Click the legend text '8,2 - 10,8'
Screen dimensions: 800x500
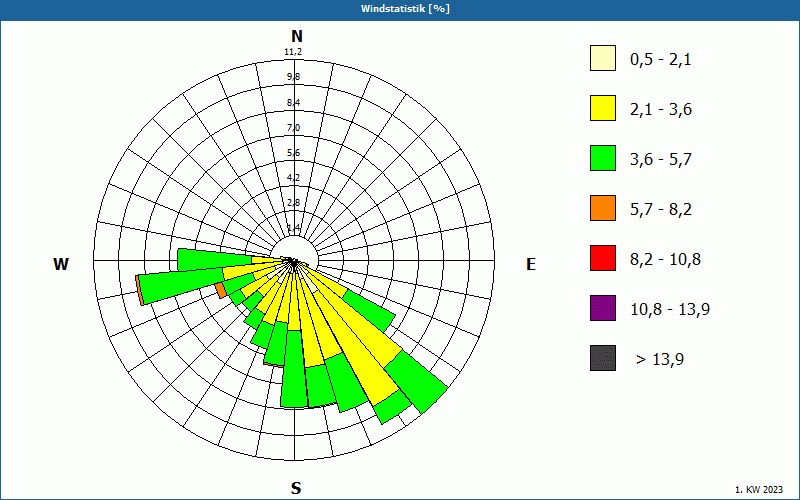pyautogui.click(x=665, y=260)
